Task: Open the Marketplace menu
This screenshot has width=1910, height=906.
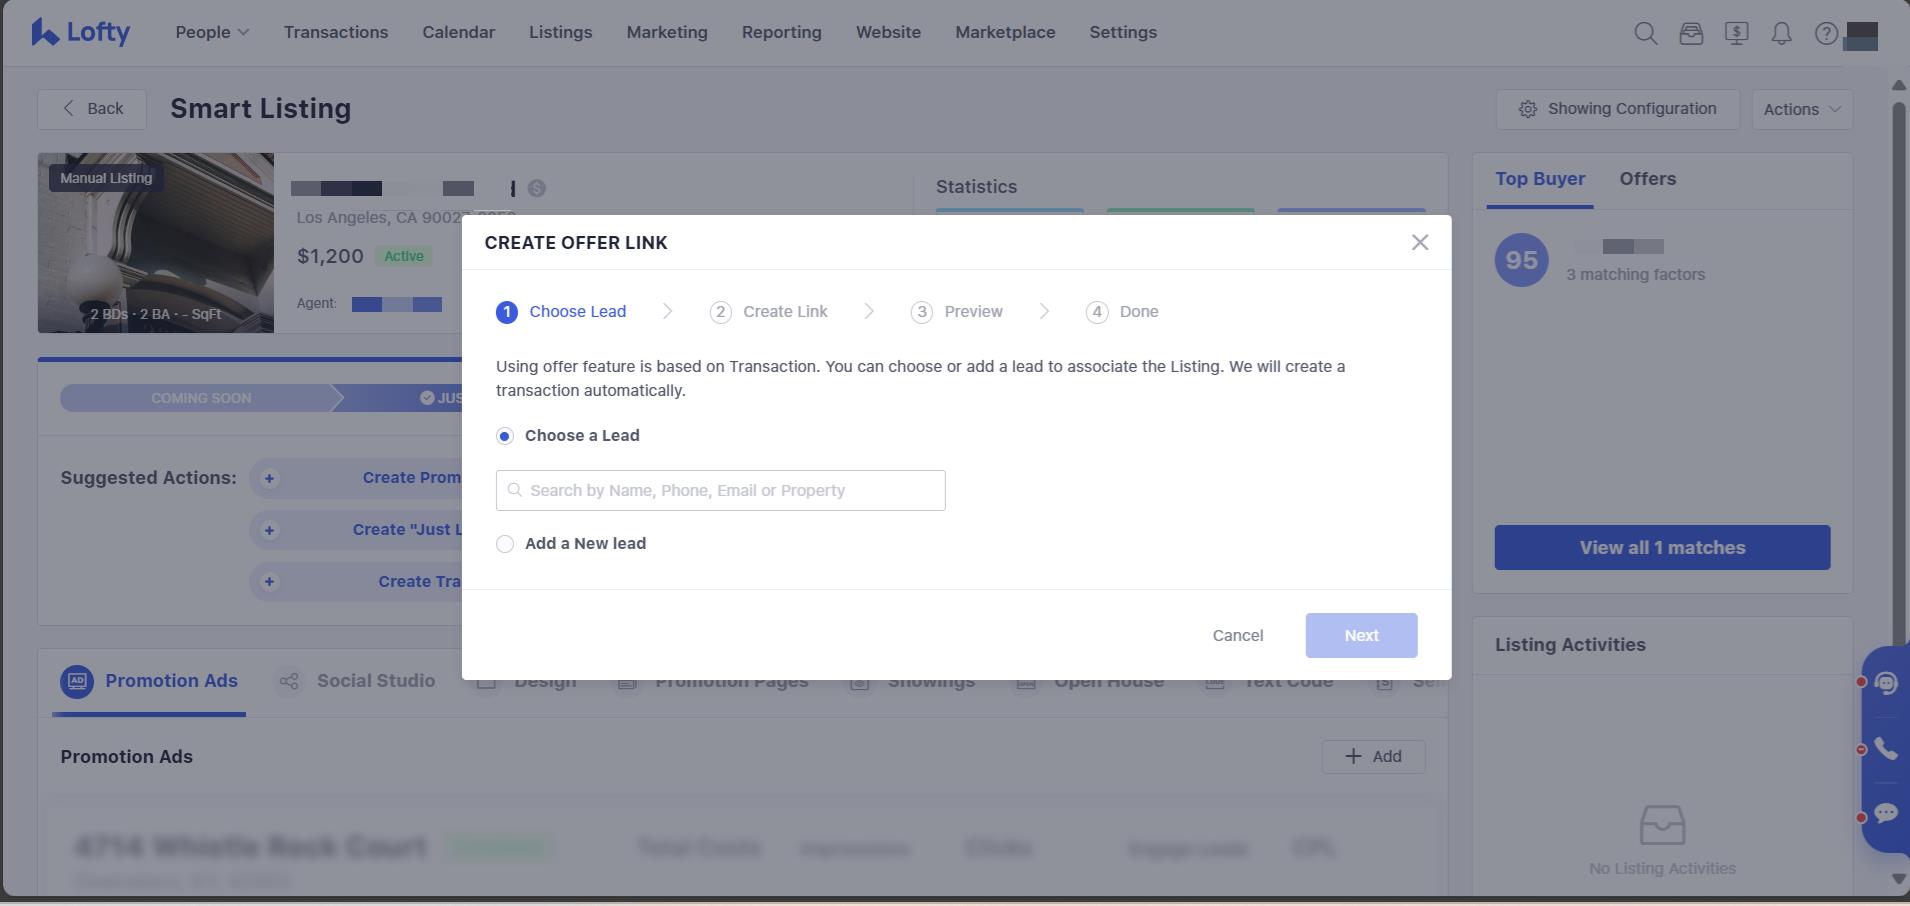Action: (1005, 32)
